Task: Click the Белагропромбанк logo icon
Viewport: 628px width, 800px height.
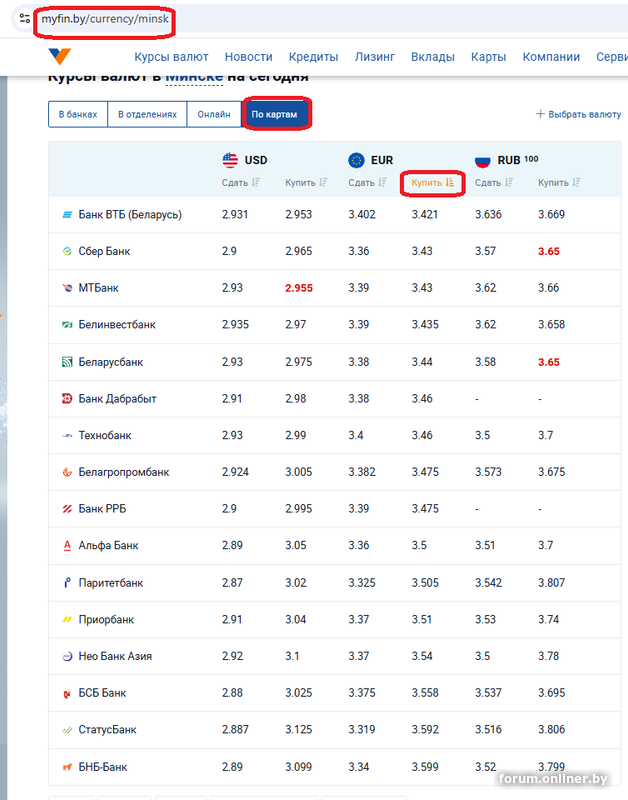Action: pos(67,472)
